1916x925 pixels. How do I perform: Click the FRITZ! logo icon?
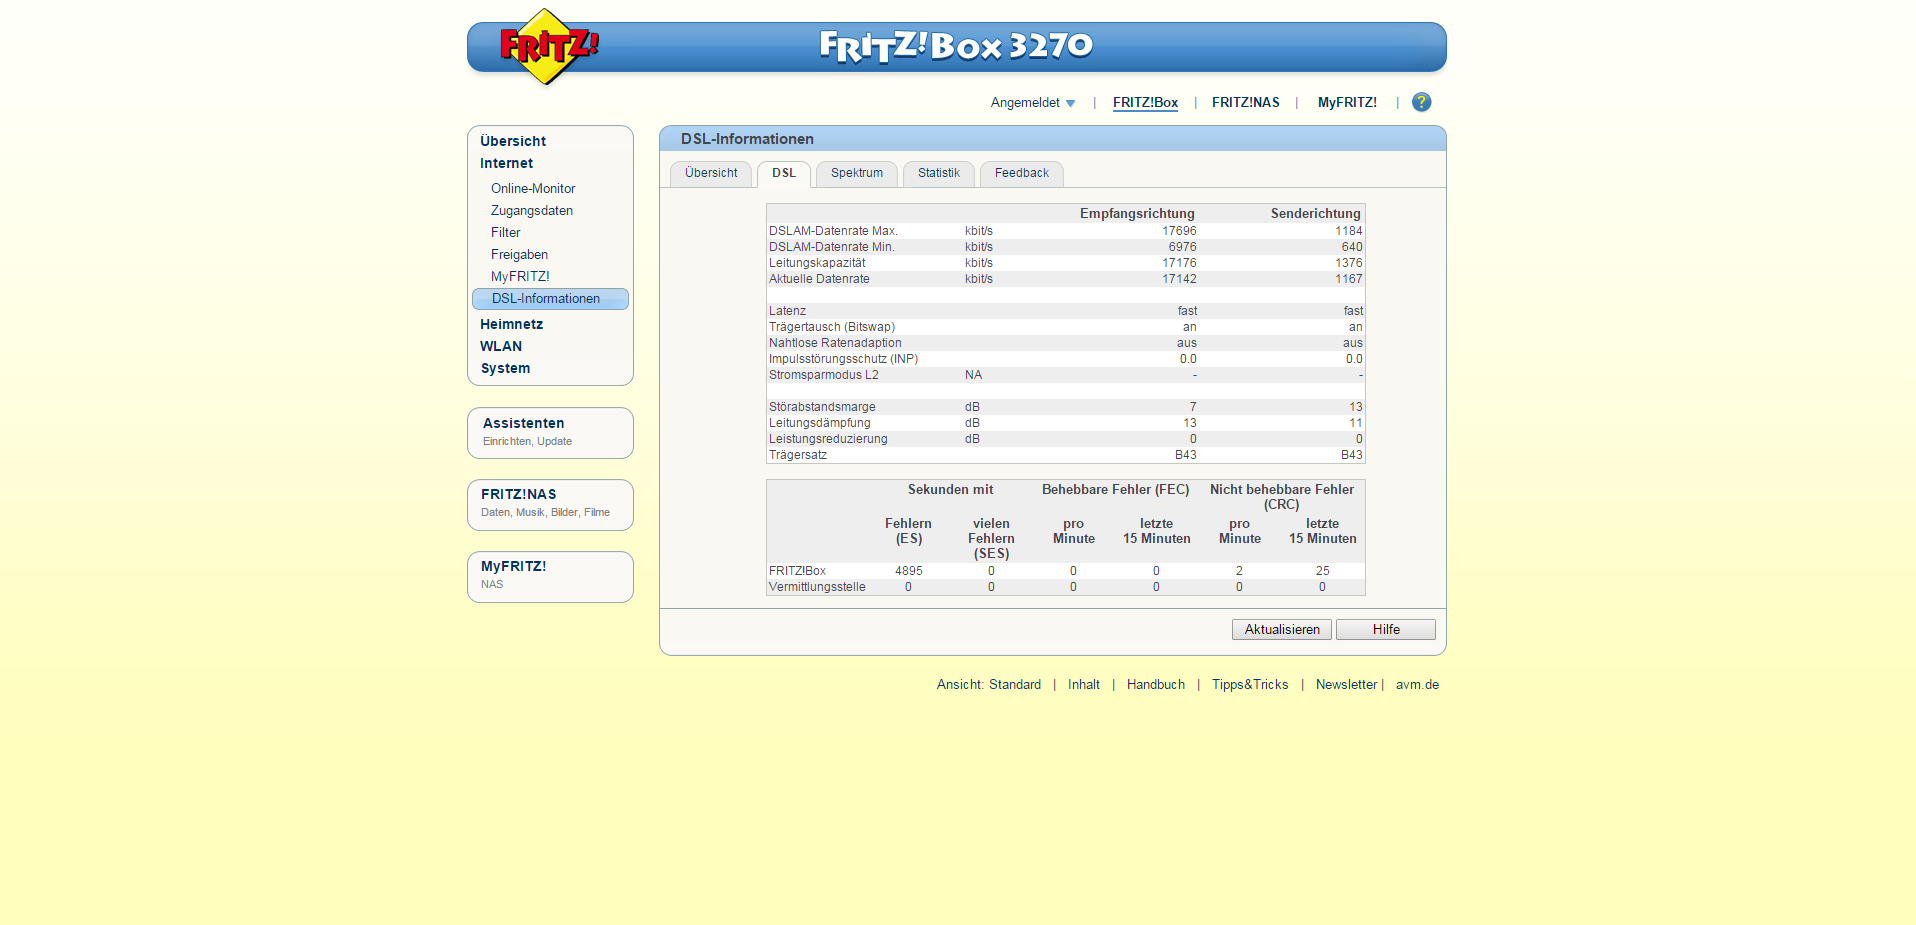tap(548, 46)
